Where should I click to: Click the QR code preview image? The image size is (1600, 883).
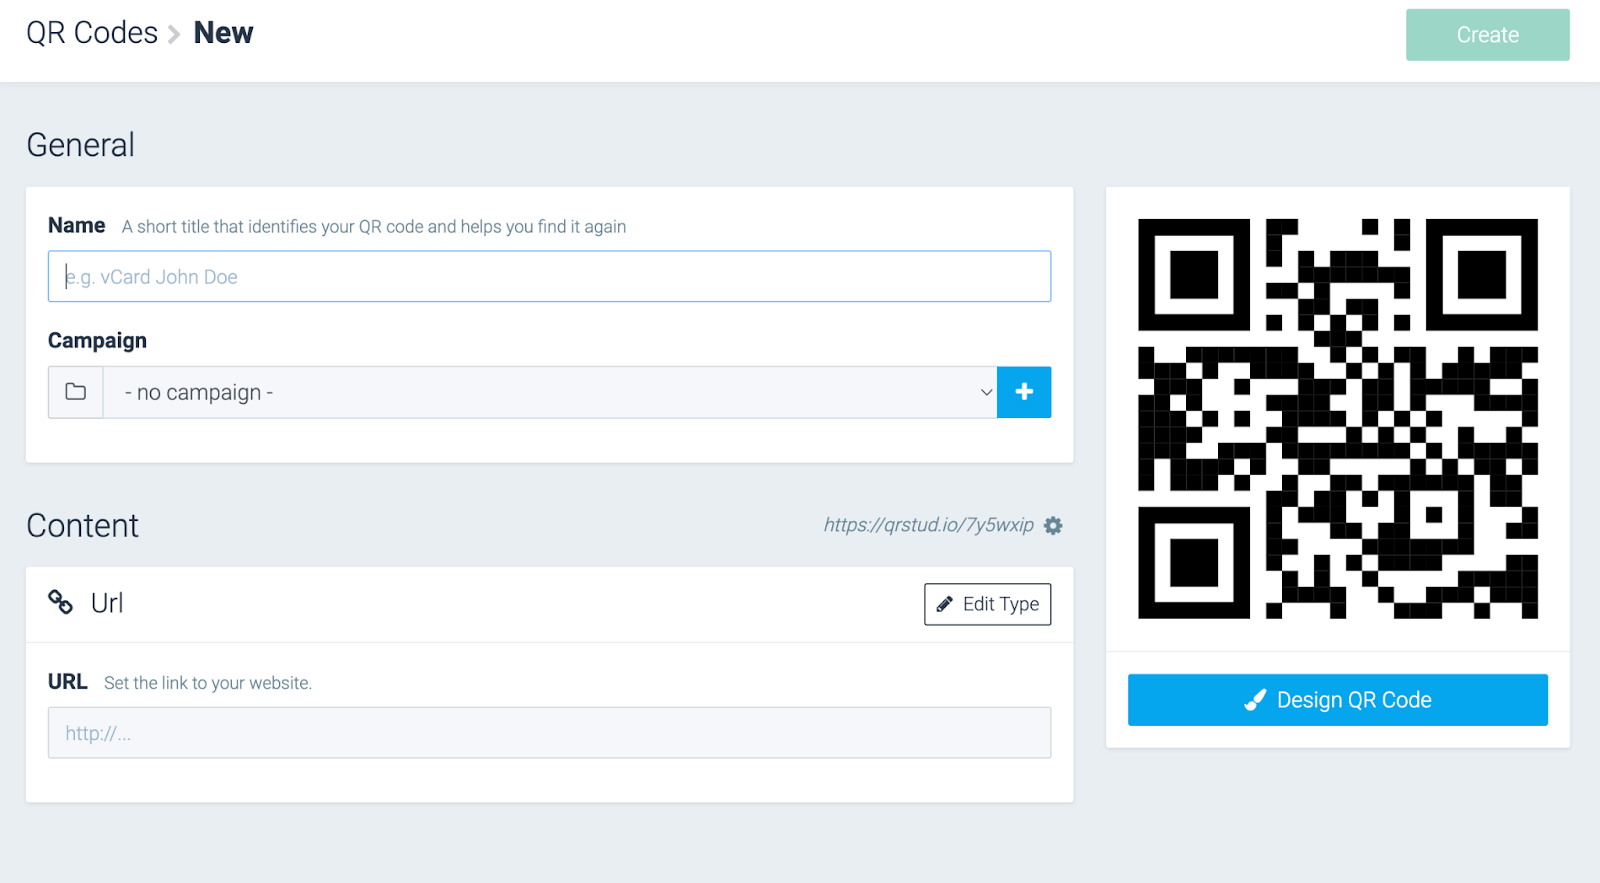[1337, 418]
